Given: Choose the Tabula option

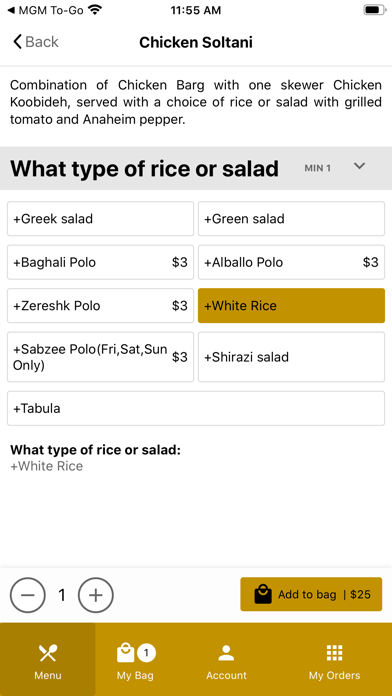Looking at the screenshot, I should coord(196,408).
